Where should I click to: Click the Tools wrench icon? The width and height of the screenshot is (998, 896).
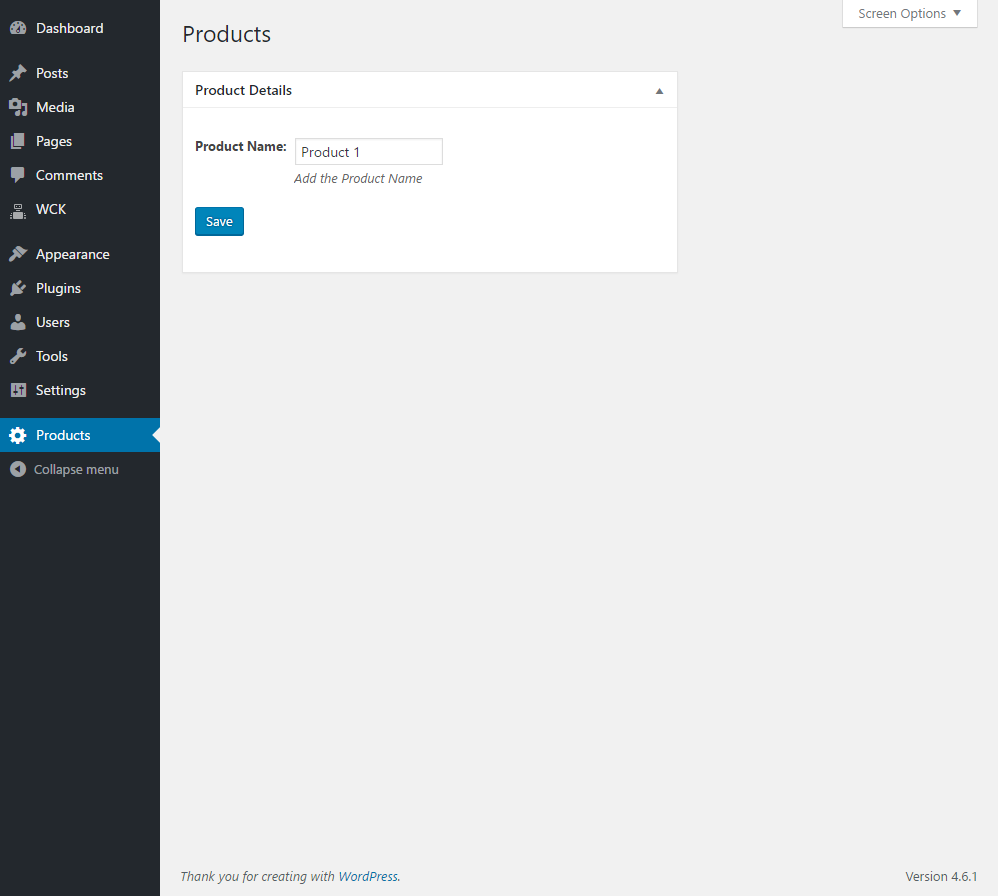click(x=18, y=356)
